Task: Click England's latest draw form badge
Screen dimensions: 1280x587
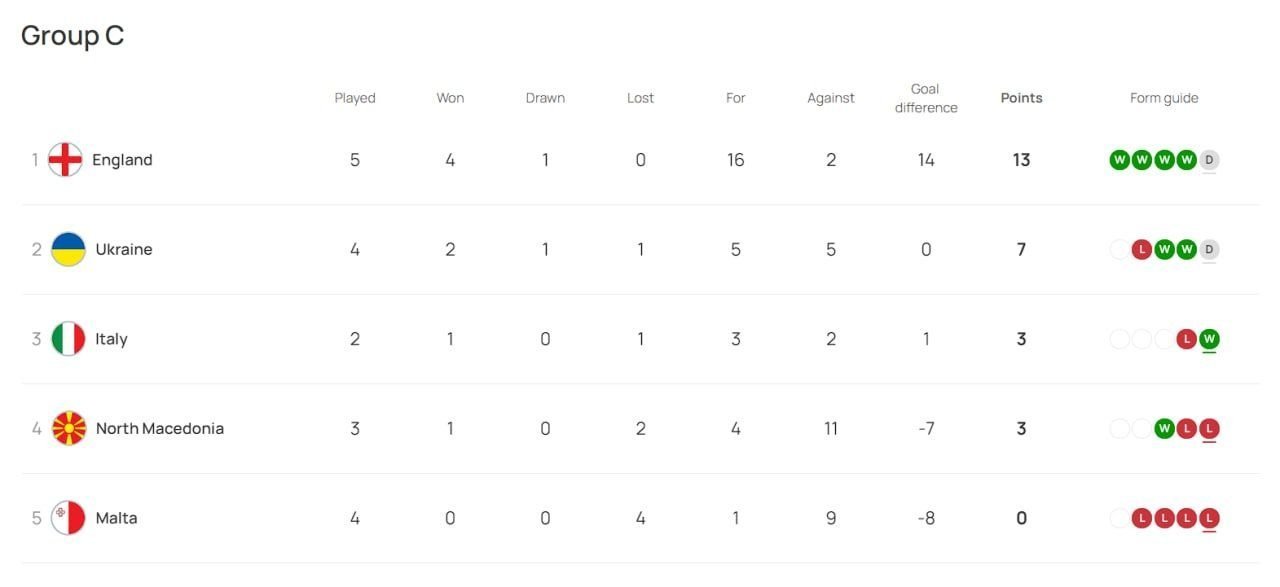Action: click(1209, 160)
